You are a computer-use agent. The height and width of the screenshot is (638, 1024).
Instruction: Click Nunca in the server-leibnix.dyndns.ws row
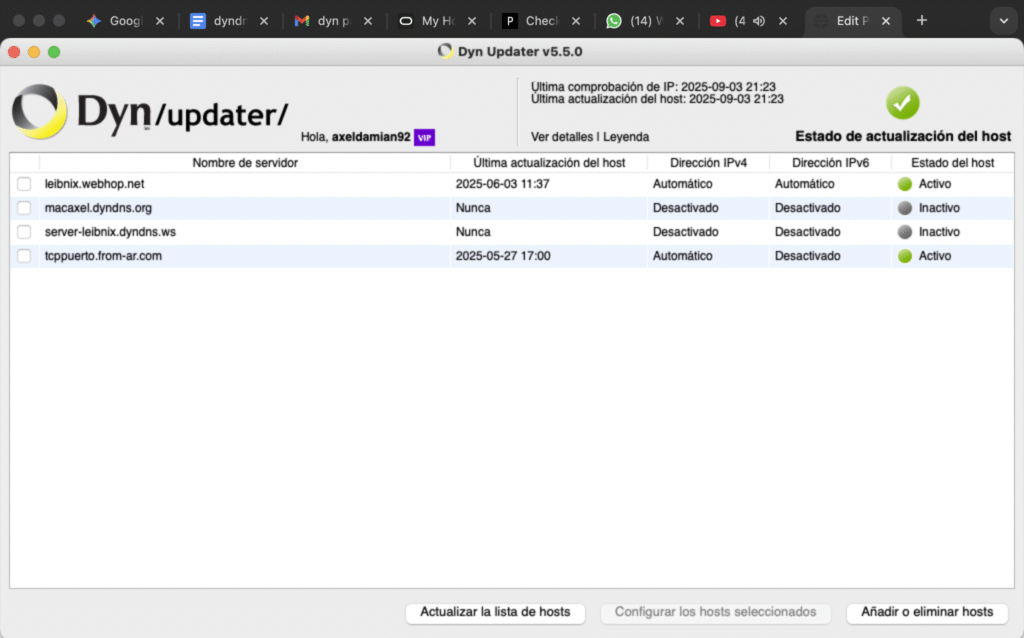tap(473, 232)
